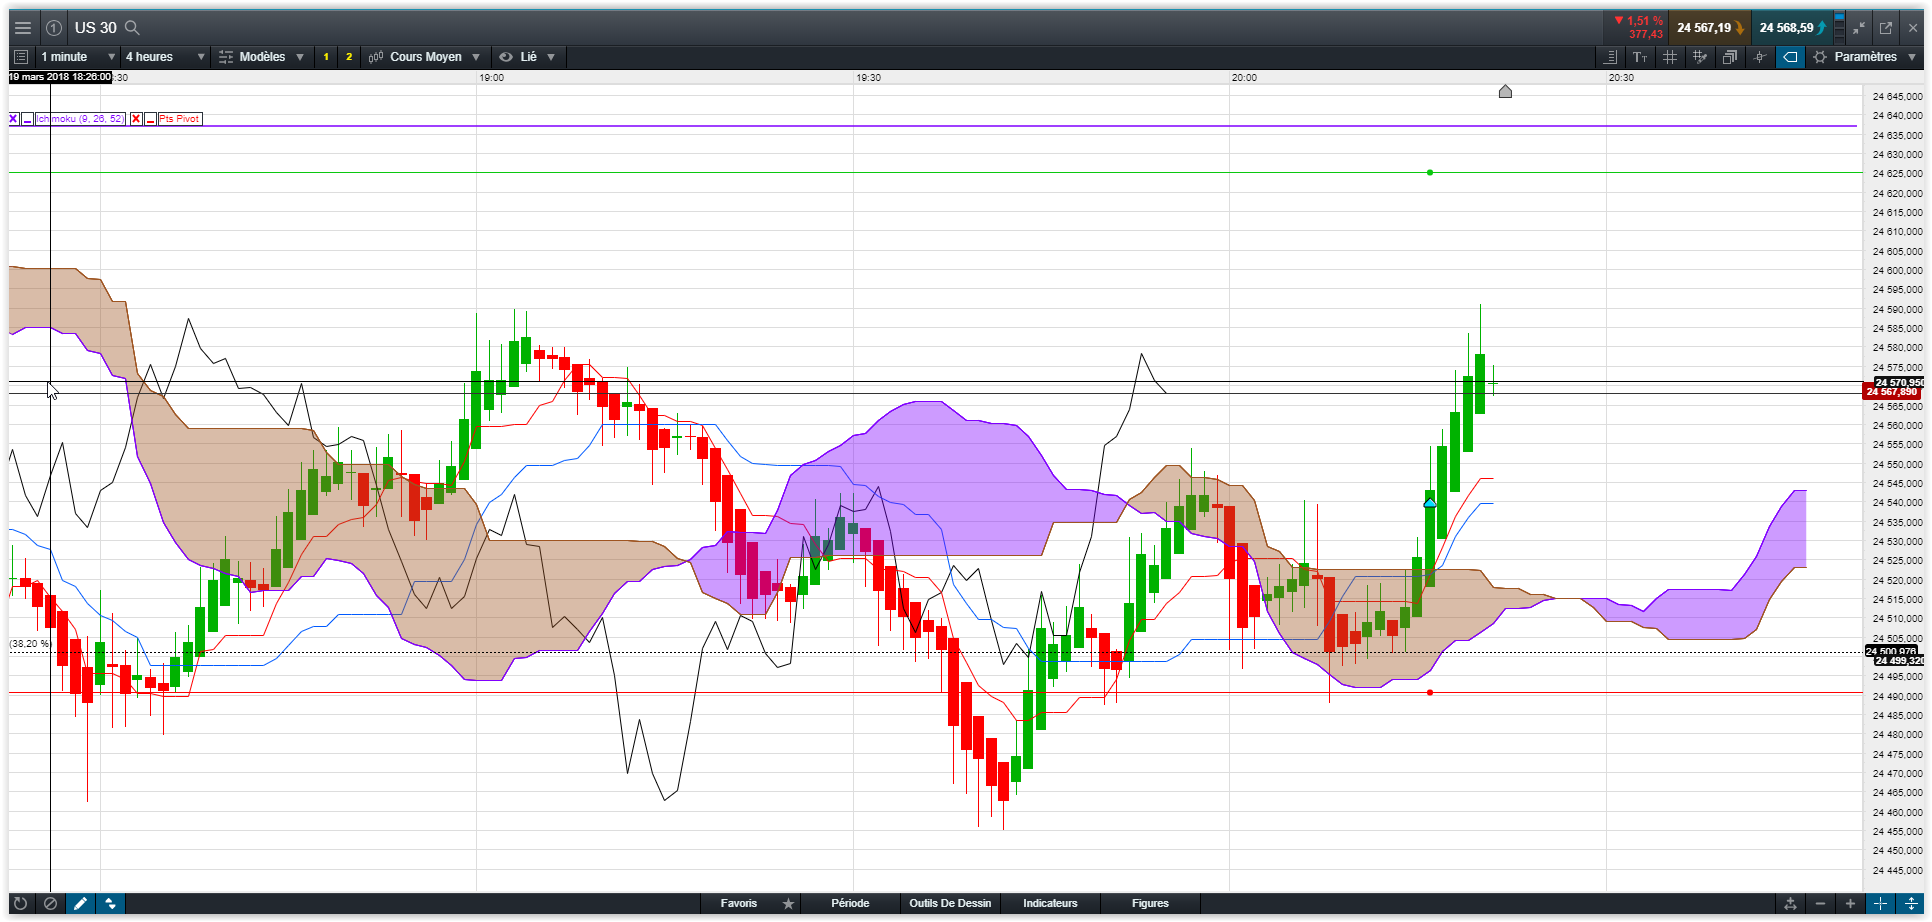Image resolution: width=1932 pixels, height=922 pixels.
Task: Select the text size tool icon
Action: tap(1639, 57)
